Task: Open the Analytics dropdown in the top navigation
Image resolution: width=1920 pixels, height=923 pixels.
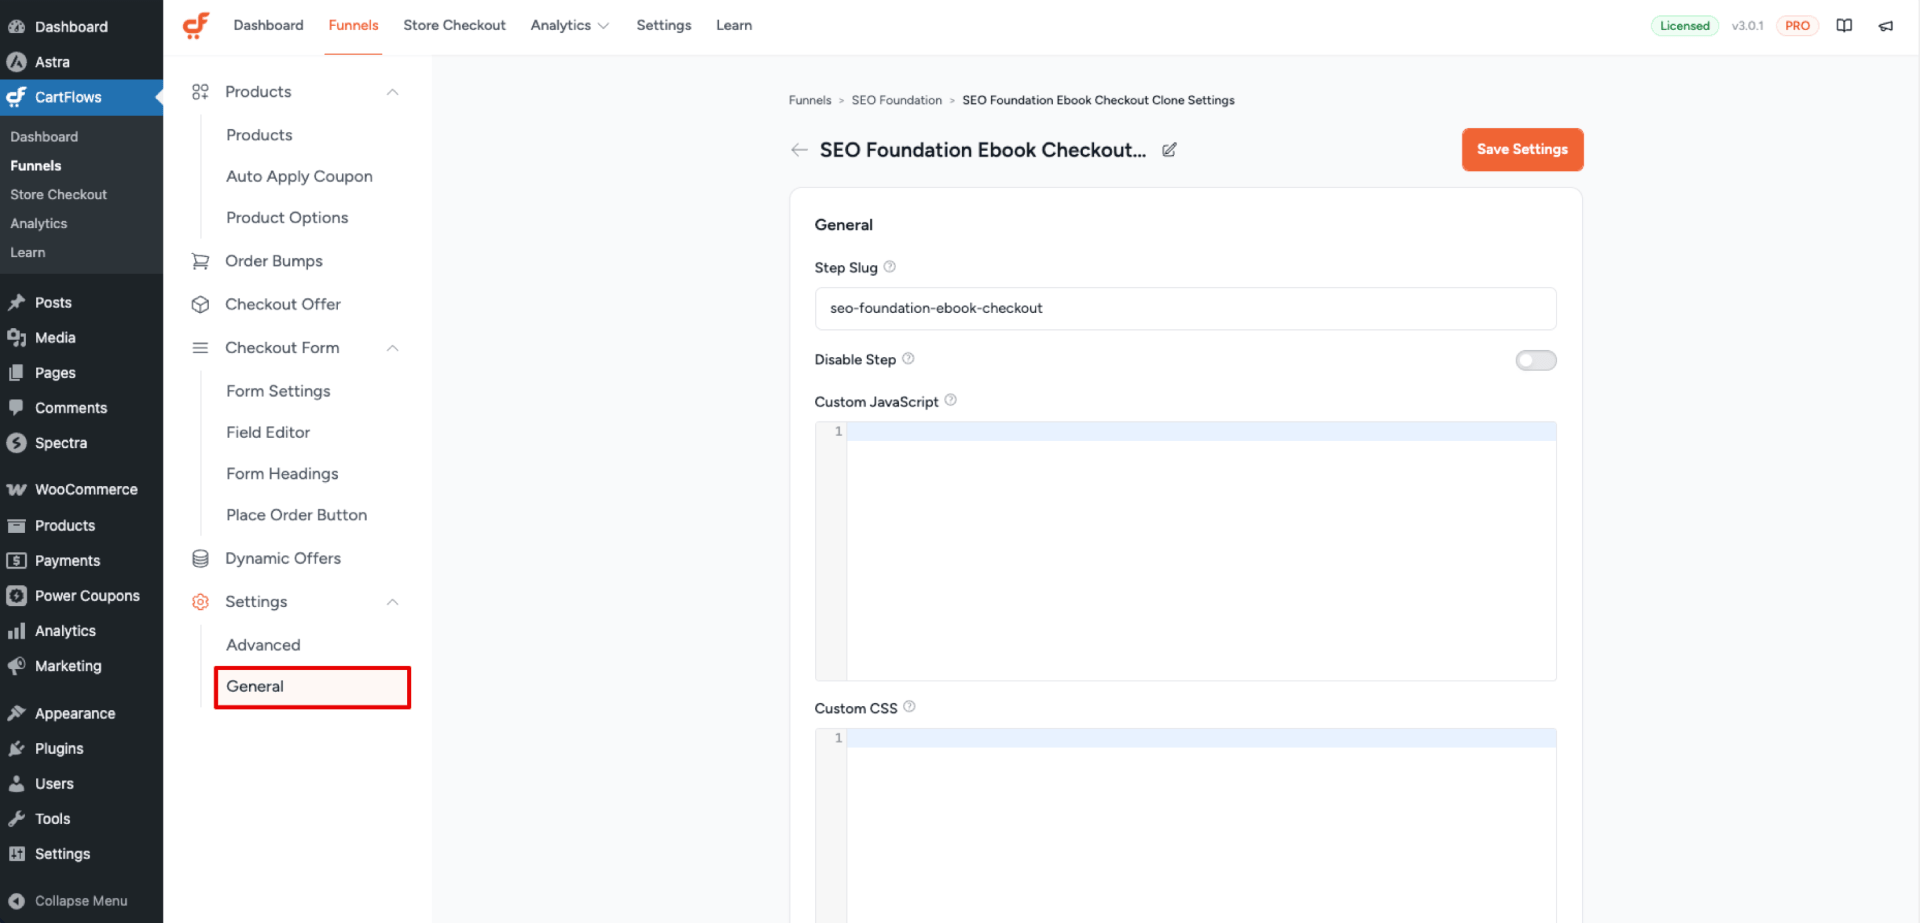Action: click(x=570, y=25)
